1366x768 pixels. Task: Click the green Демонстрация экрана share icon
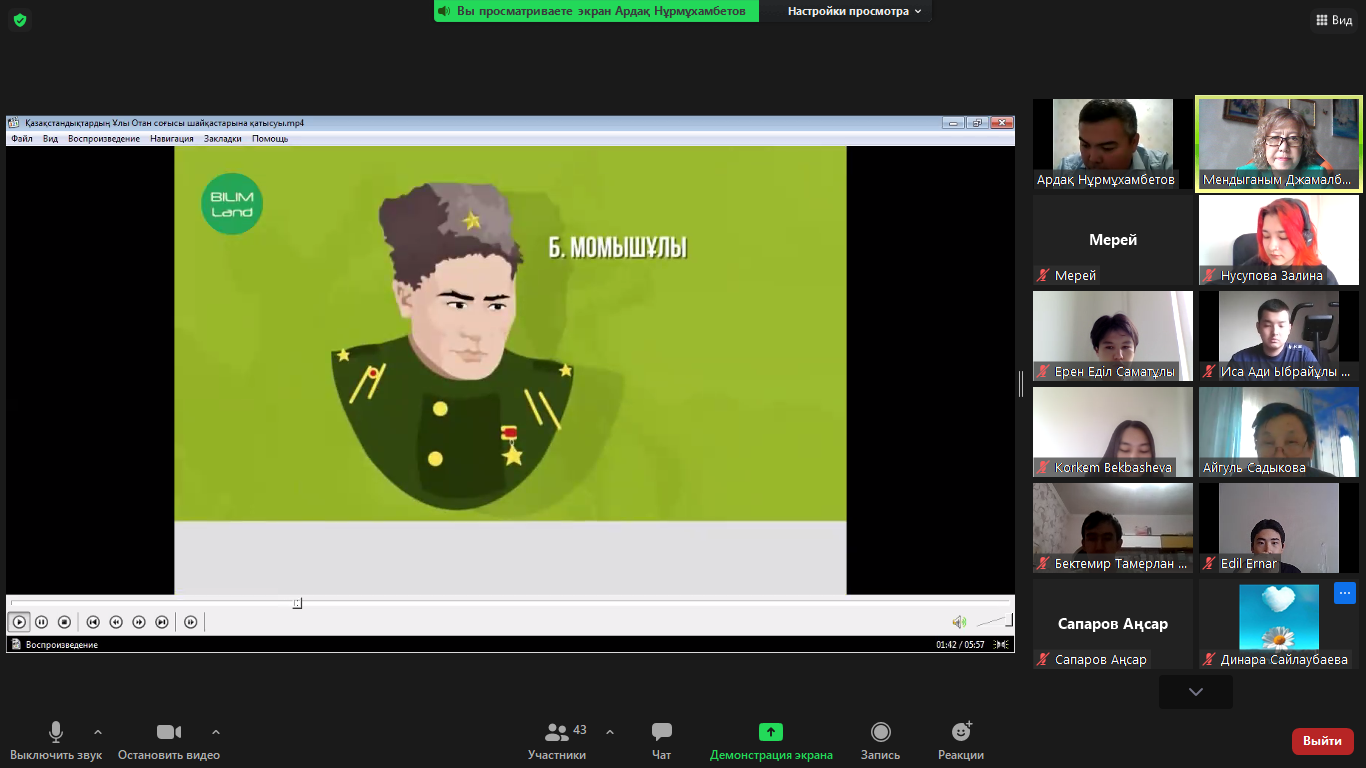click(x=771, y=732)
